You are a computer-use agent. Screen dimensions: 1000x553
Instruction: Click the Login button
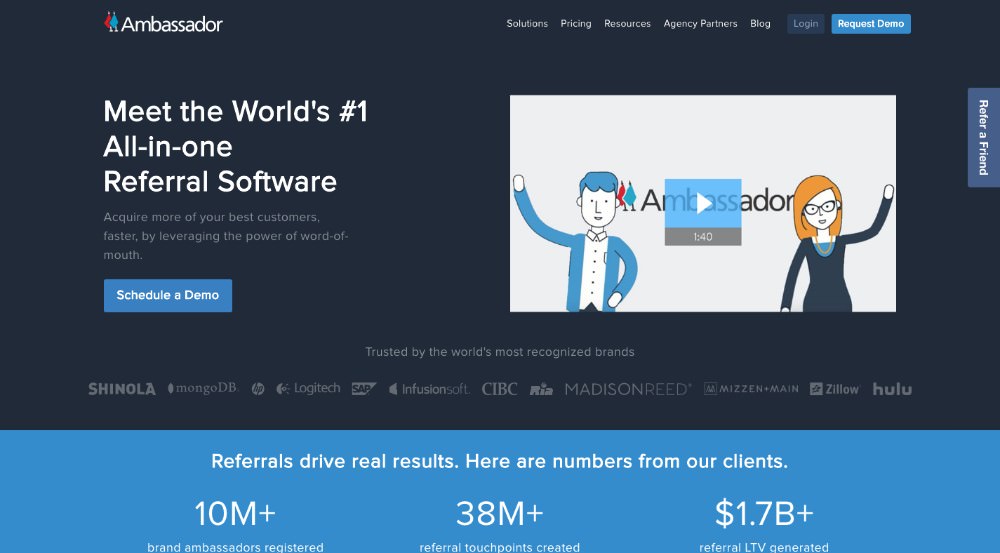805,24
